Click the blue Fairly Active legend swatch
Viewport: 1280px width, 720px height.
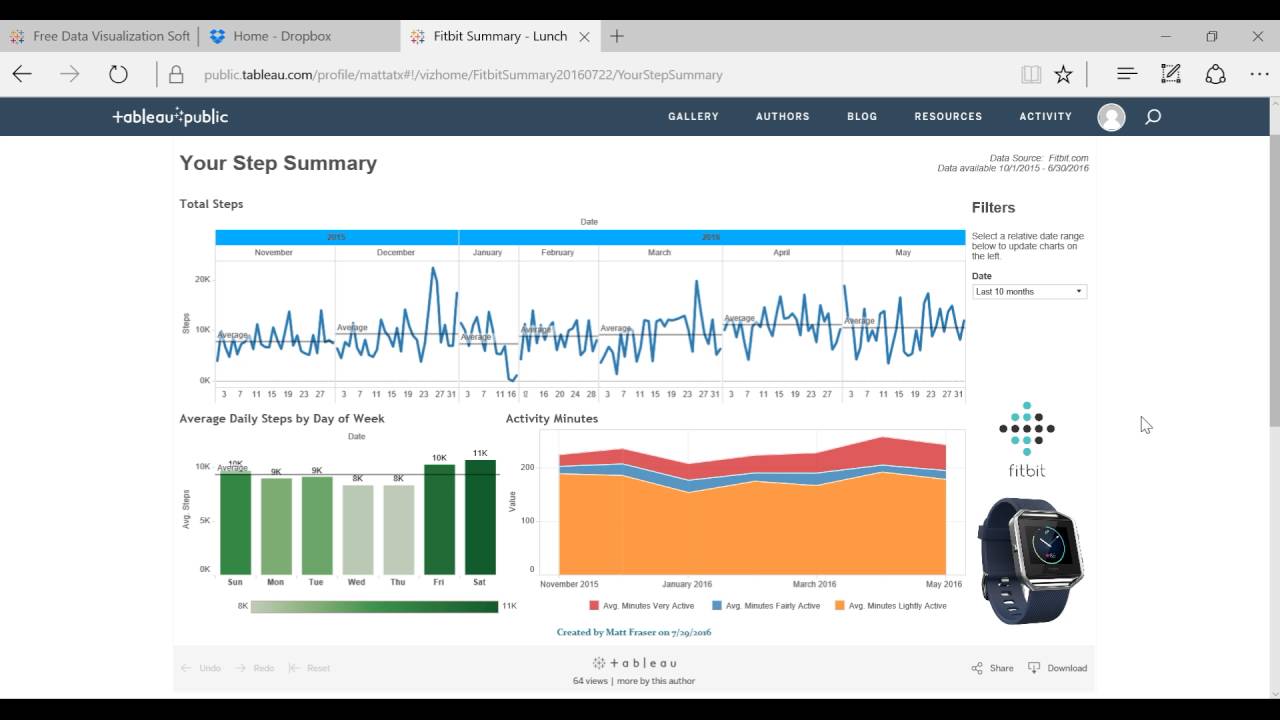717,606
